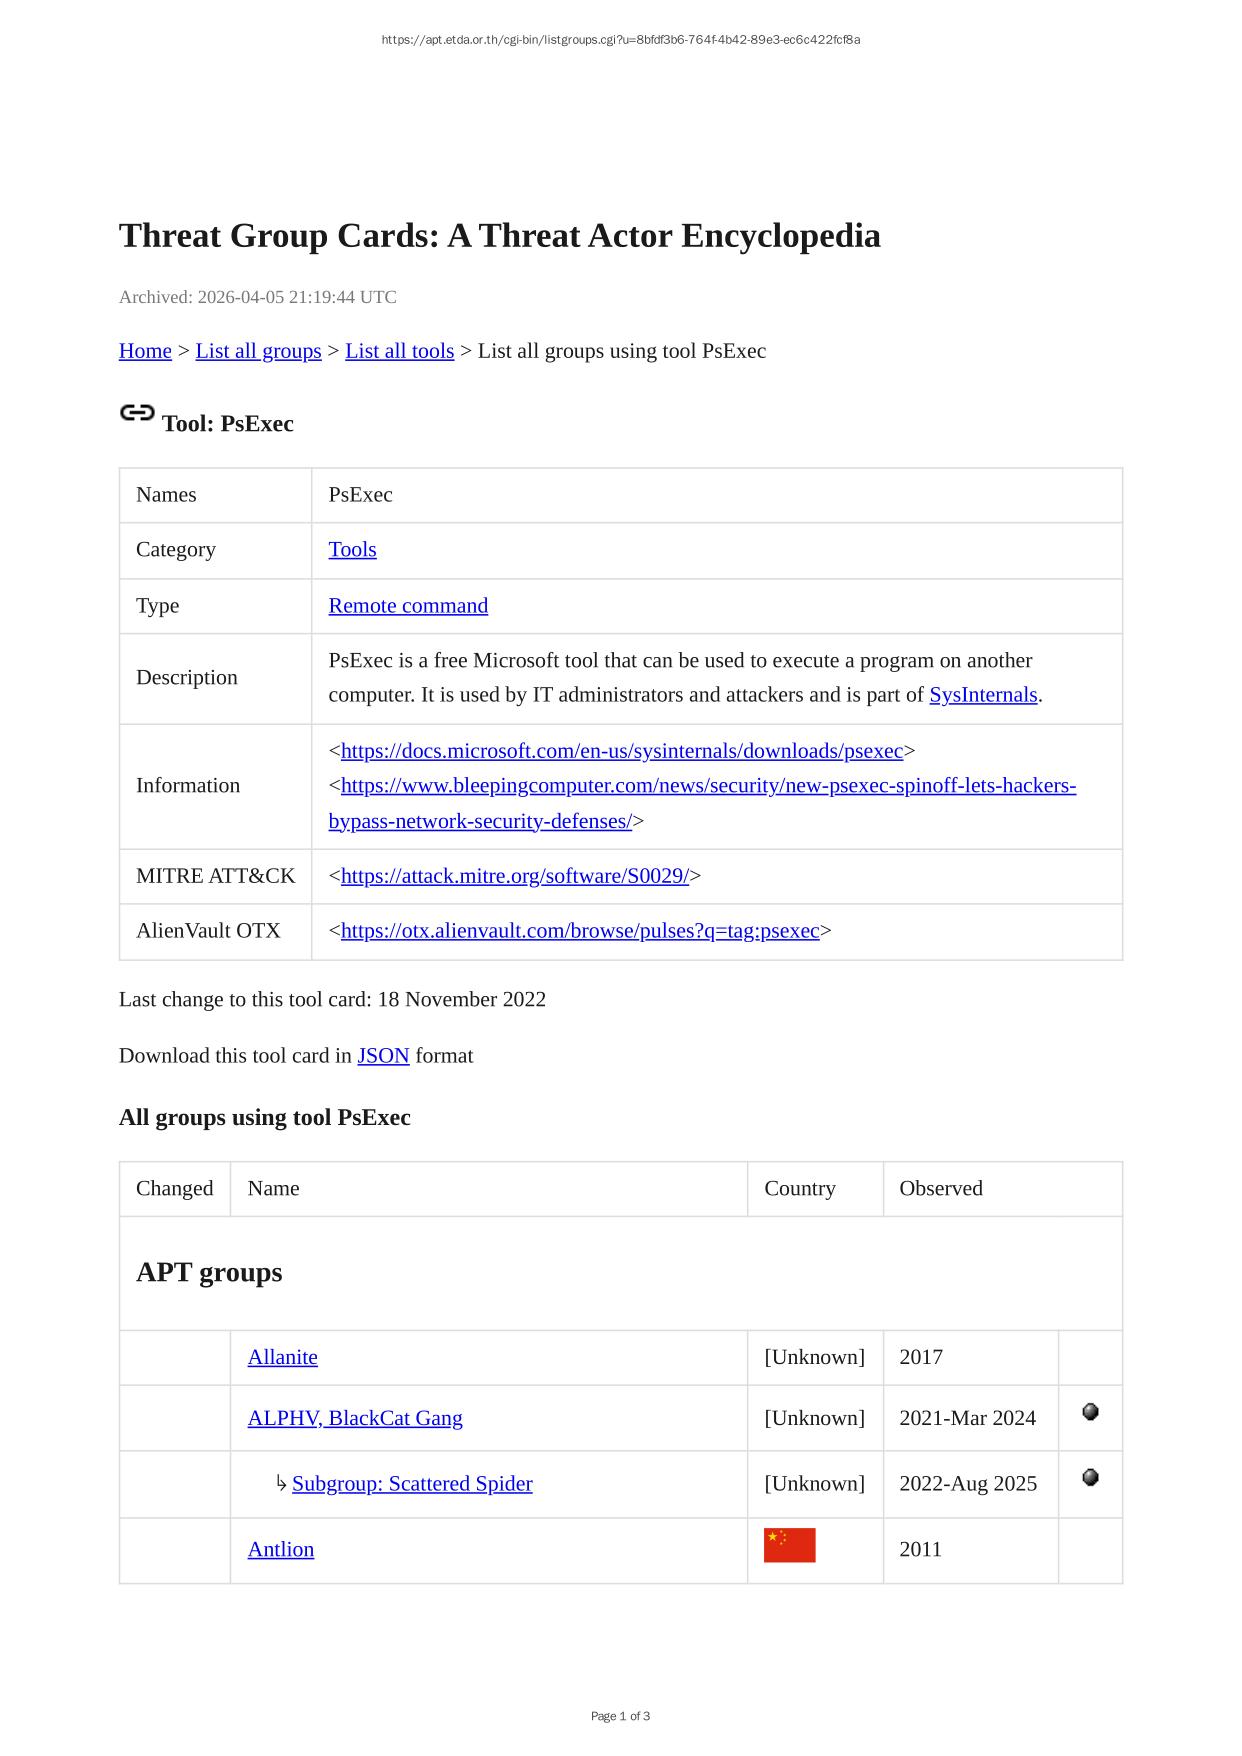Open Subgroup: Scattered Spider link
This screenshot has height=1756, width=1242.
click(412, 1484)
